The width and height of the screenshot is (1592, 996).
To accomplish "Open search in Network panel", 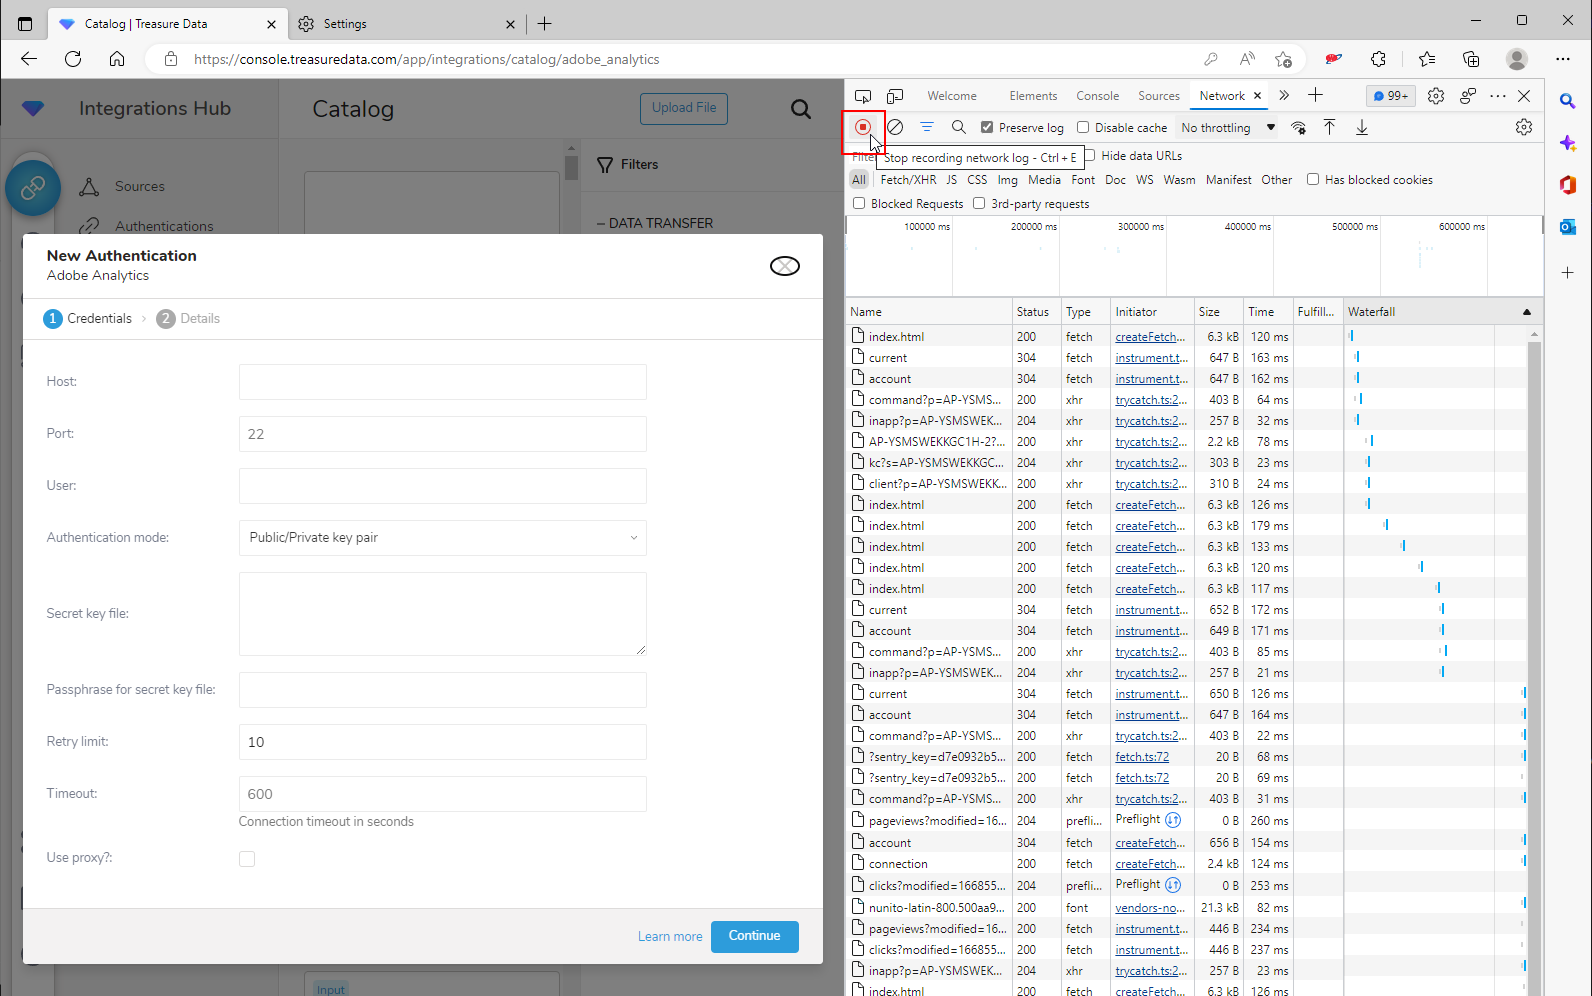I will coord(958,127).
